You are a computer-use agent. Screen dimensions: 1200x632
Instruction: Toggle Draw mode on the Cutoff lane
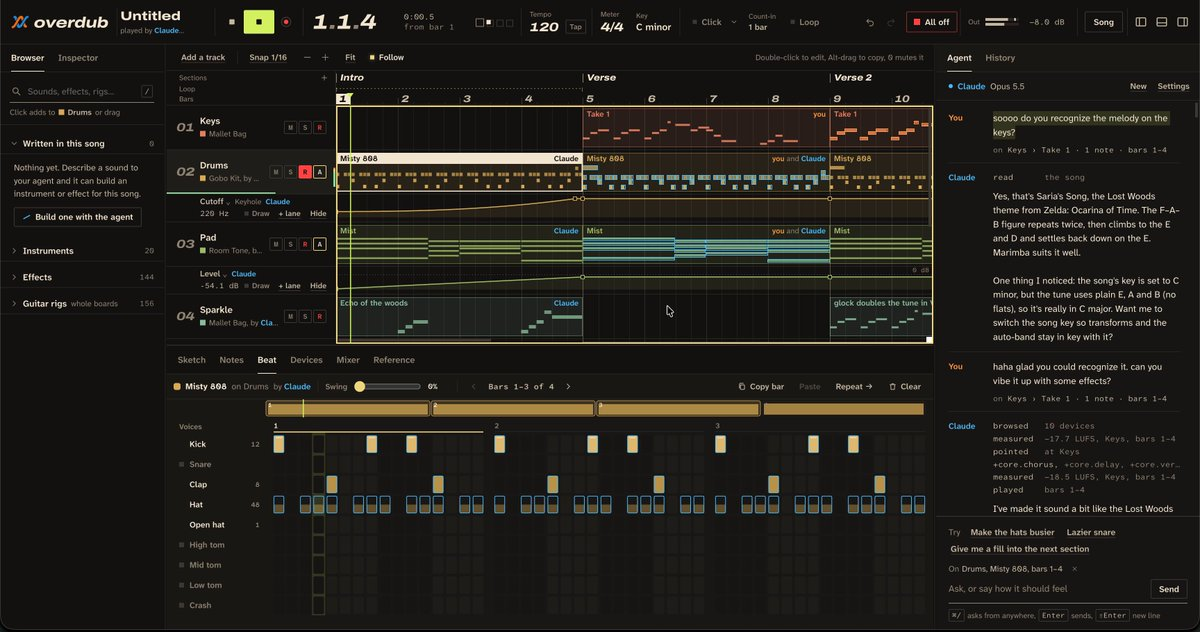pos(257,214)
